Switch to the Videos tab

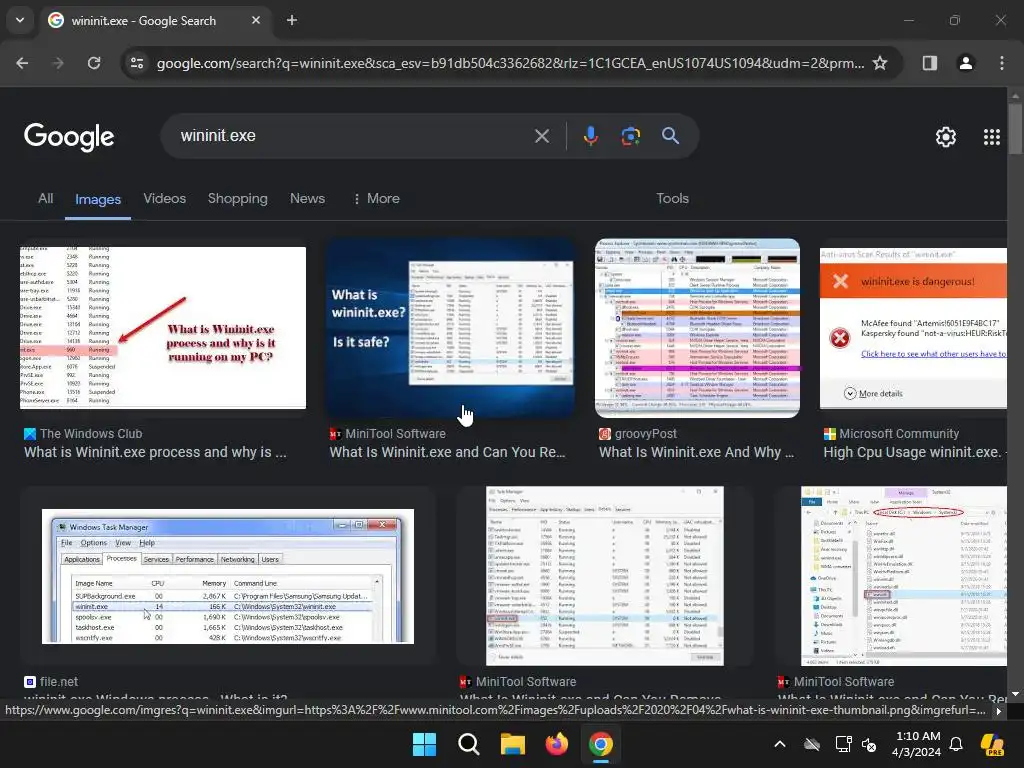[x=165, y=199]
